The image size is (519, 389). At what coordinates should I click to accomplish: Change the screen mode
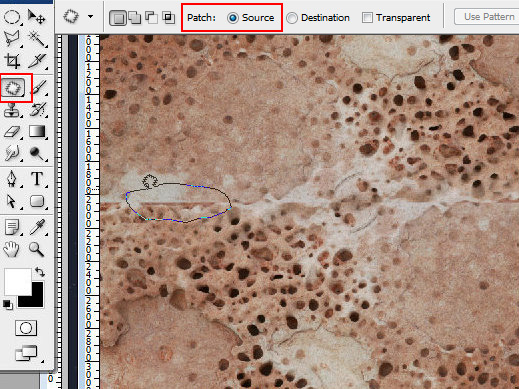tap(26, 353)
